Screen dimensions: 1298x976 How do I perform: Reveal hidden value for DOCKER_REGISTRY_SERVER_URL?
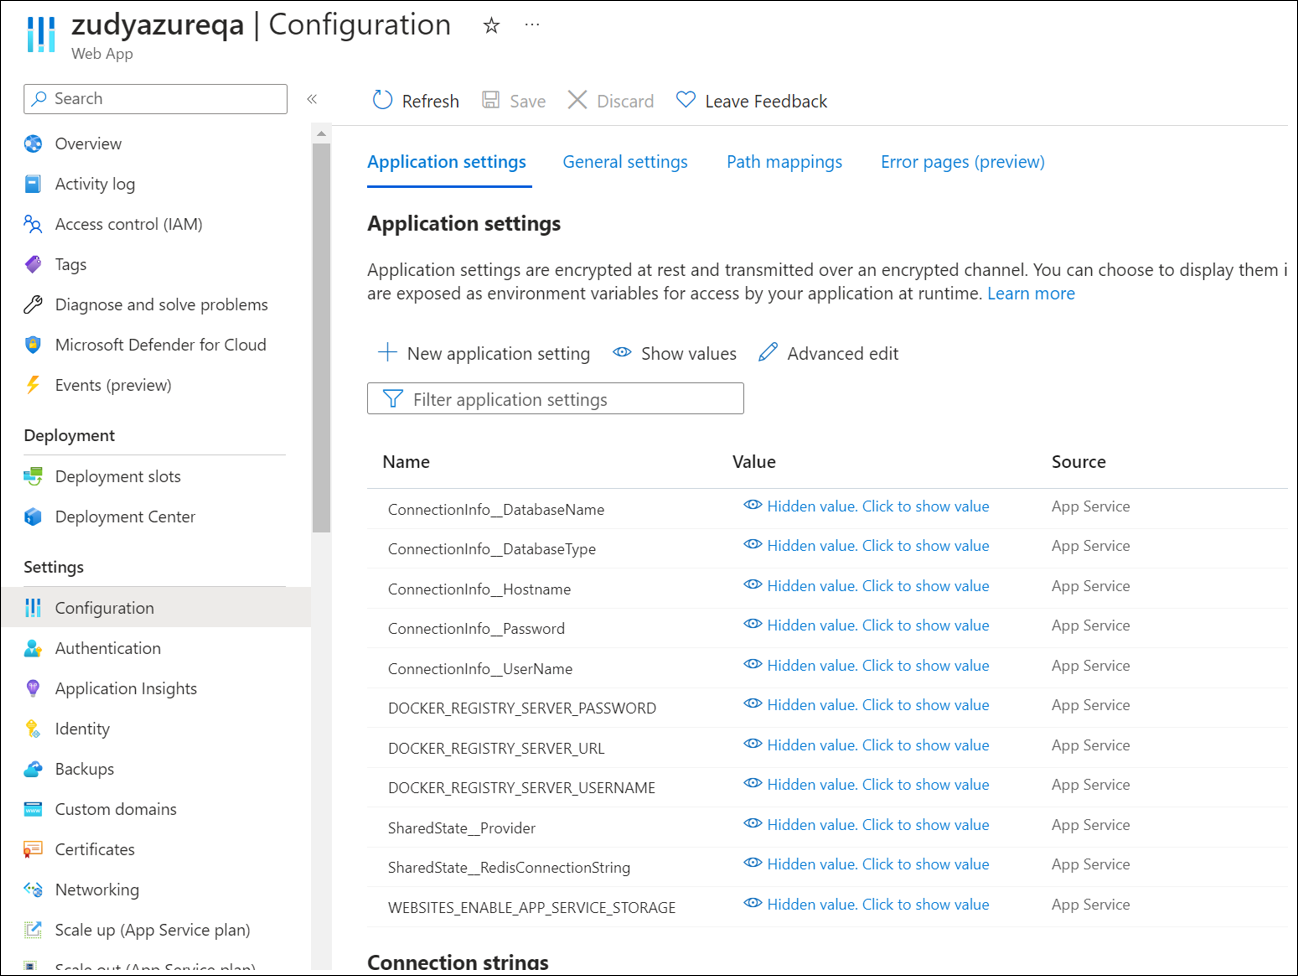(x=867, y=745)
